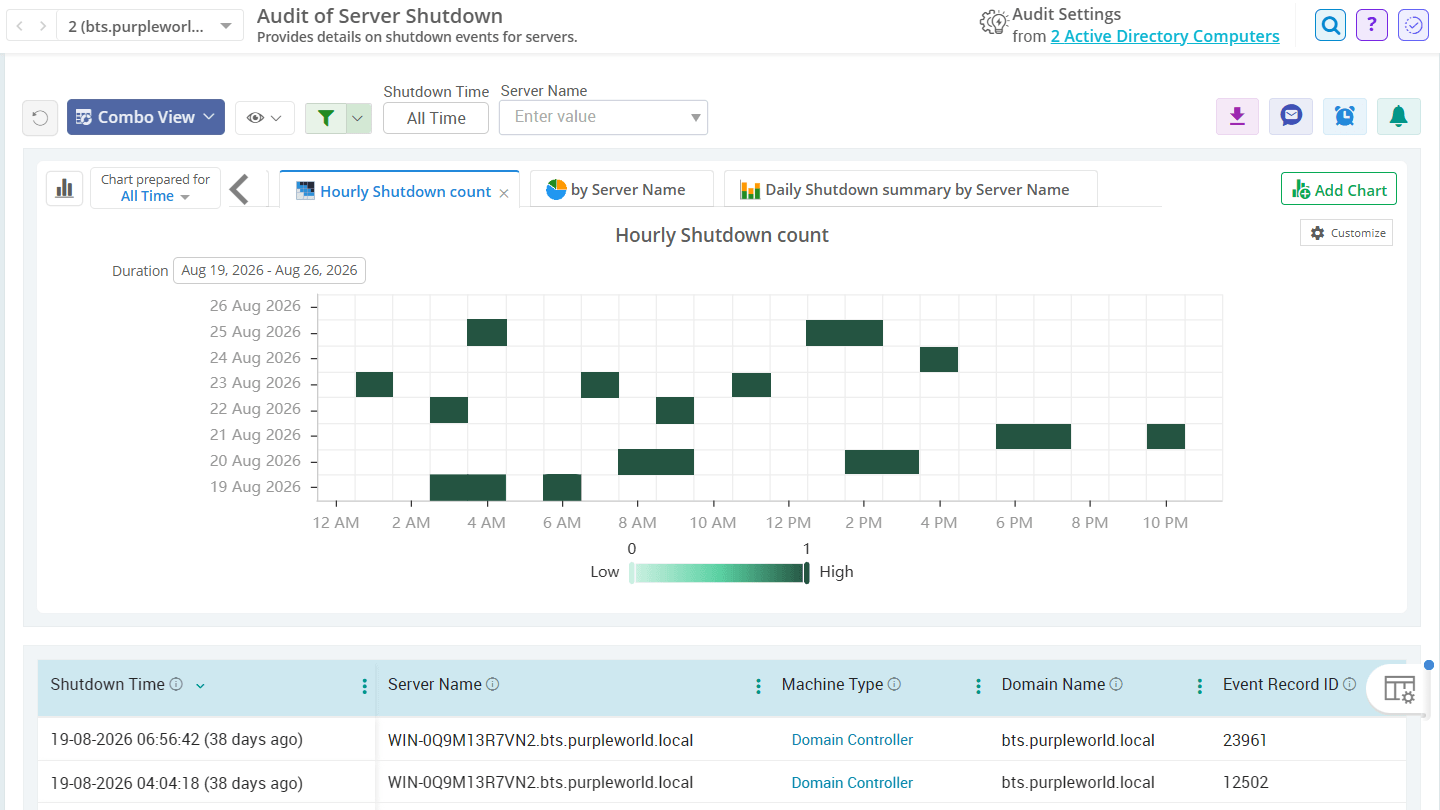Open the 2 Active Directory Computers link
Viewport: 1440px width, 810px height.
coord(1165,36)
